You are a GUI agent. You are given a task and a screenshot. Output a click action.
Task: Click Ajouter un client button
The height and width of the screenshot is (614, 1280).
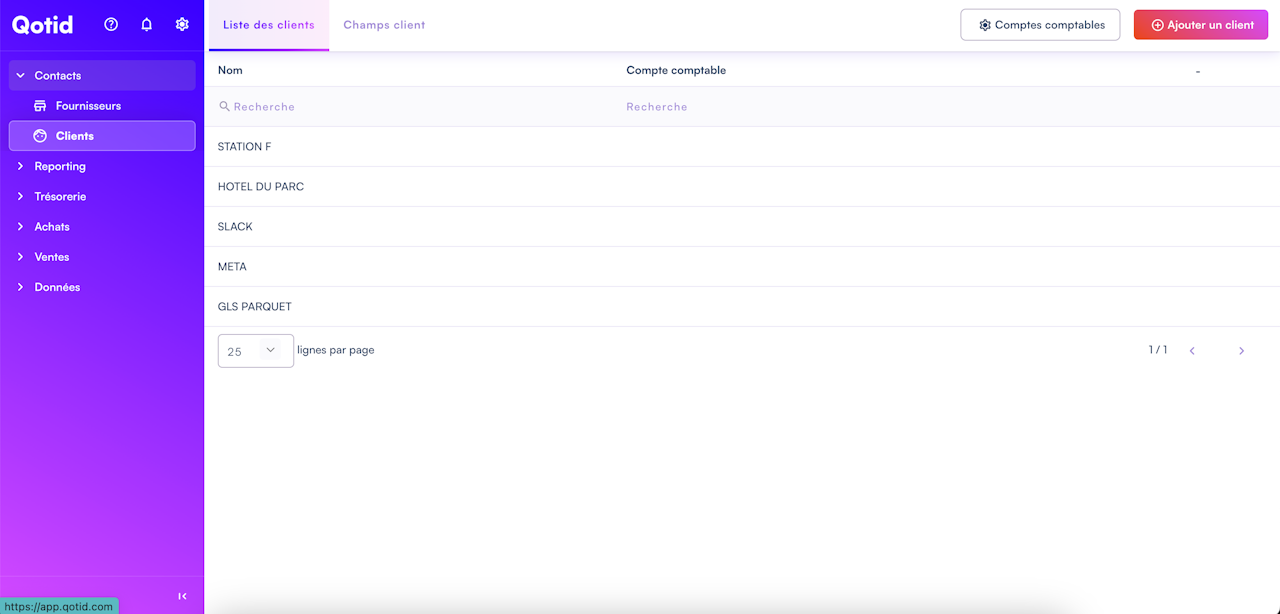(x=1201, y=25)
